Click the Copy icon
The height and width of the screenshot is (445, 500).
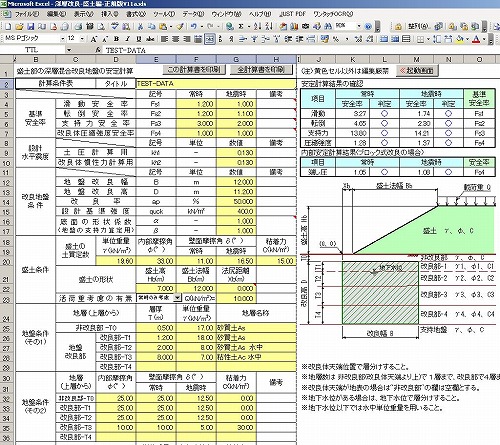[x=152, y=26]
